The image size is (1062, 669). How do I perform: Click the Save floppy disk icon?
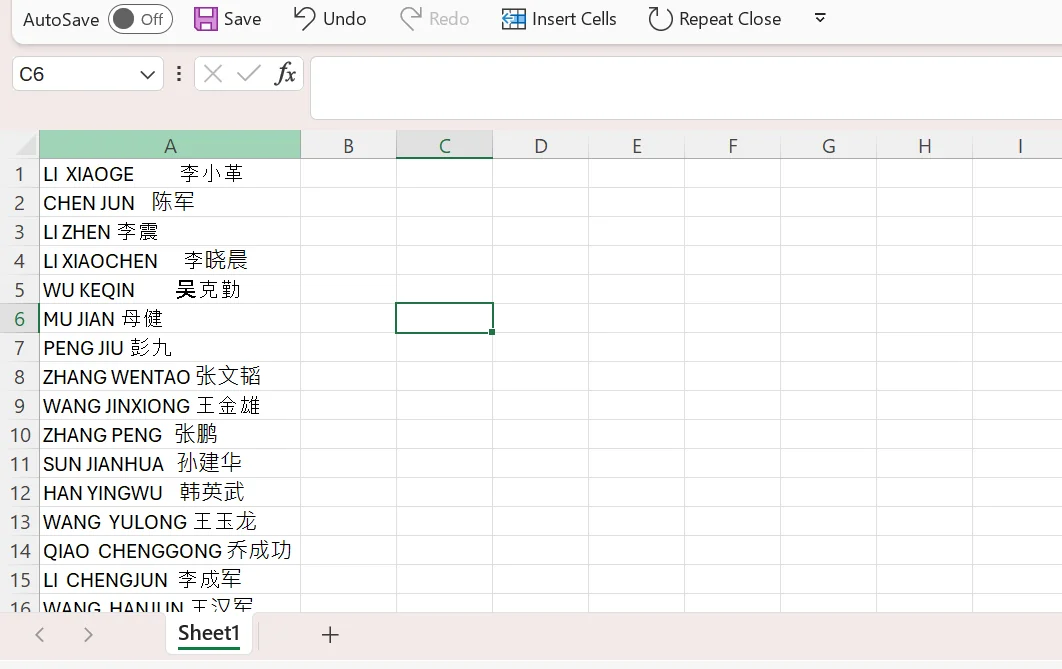(205, 19)
